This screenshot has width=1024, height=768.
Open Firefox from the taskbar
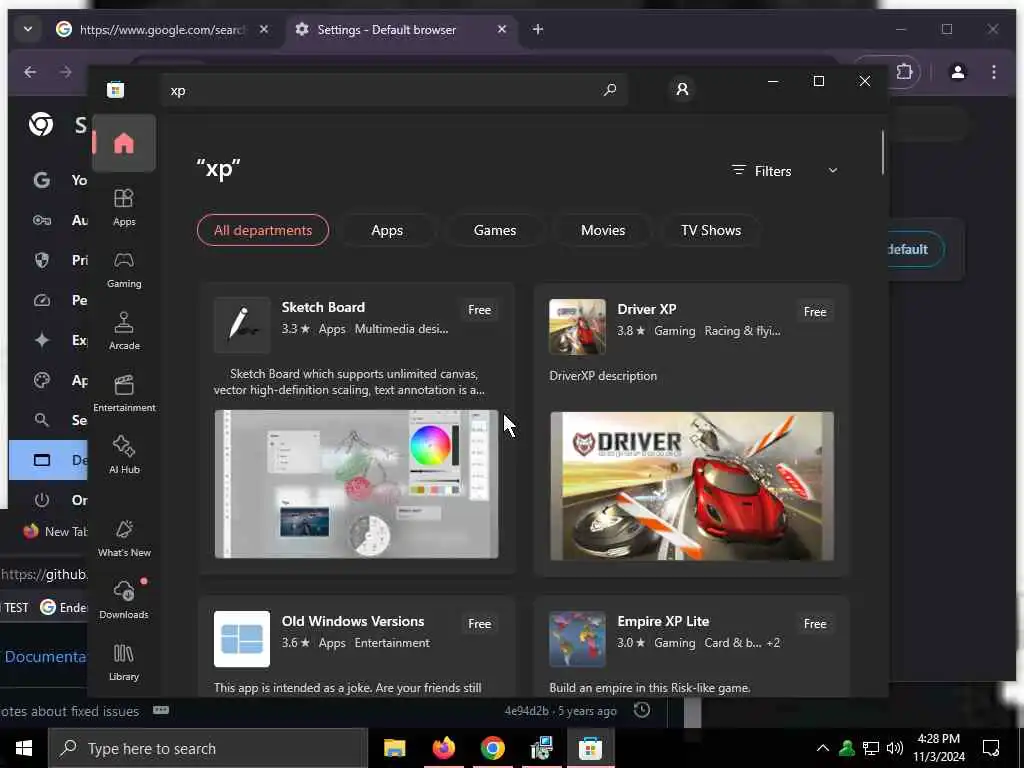coord(443,748)
